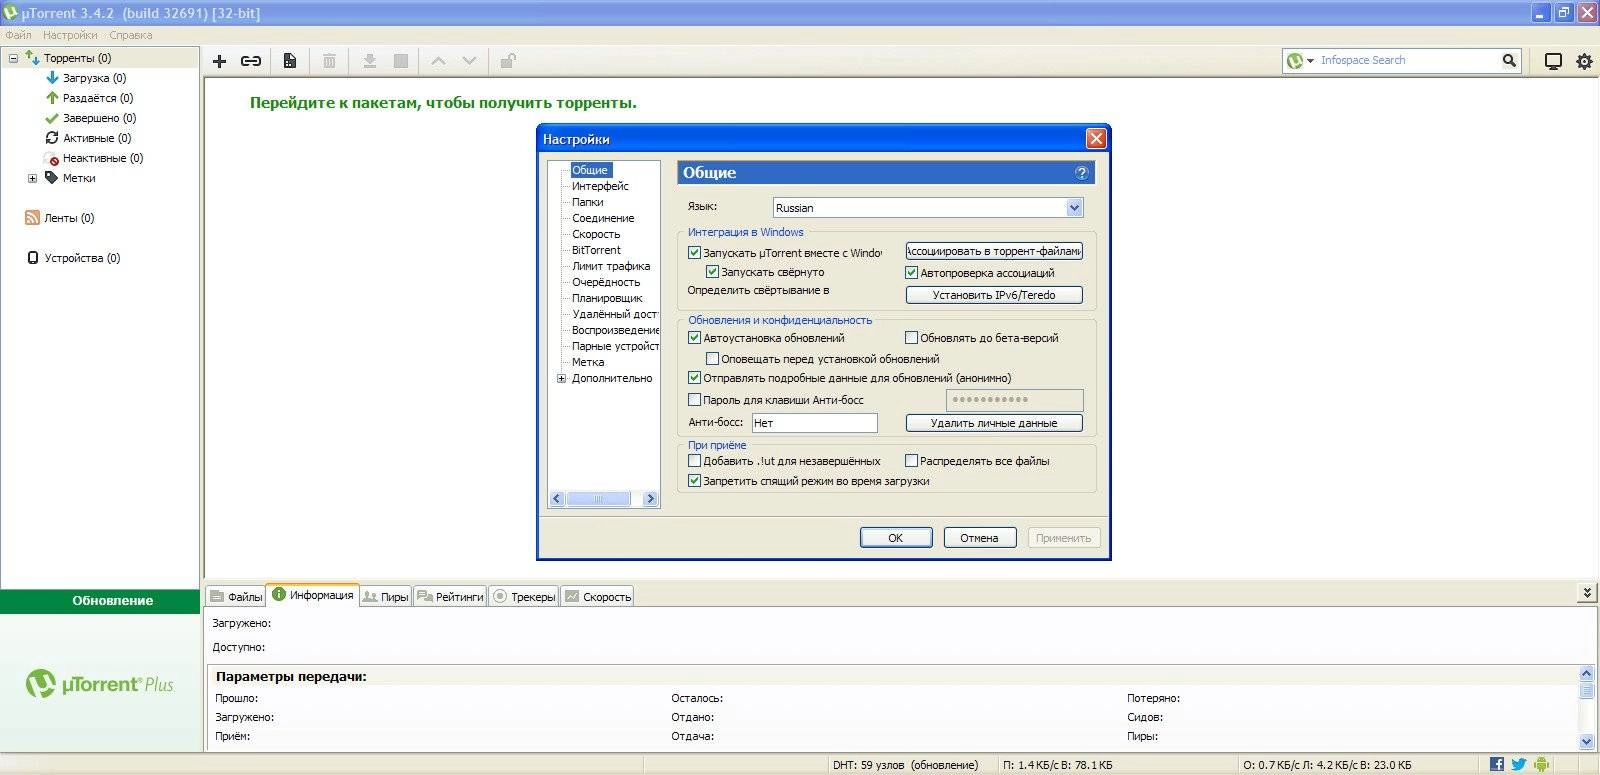Click the Android icon in status bar

coord(1541,764)
